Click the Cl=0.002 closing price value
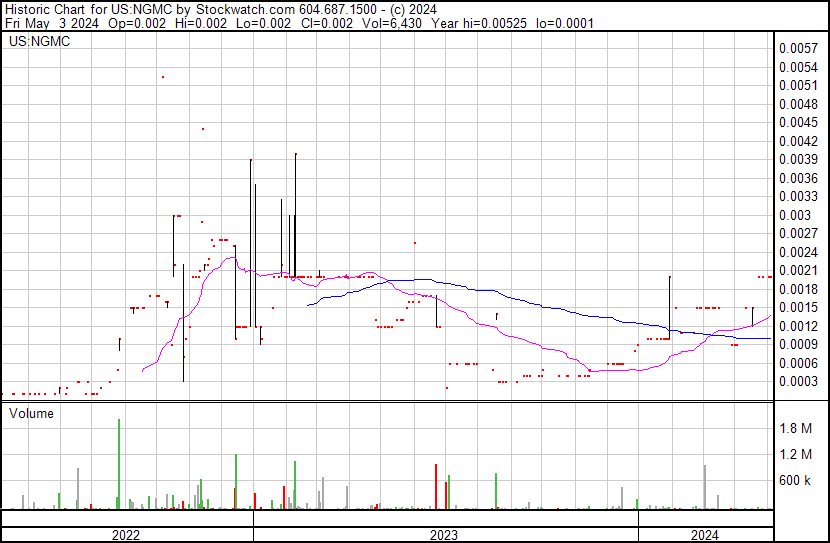Viewport: 830px width, 543px height. pos(327,23)
